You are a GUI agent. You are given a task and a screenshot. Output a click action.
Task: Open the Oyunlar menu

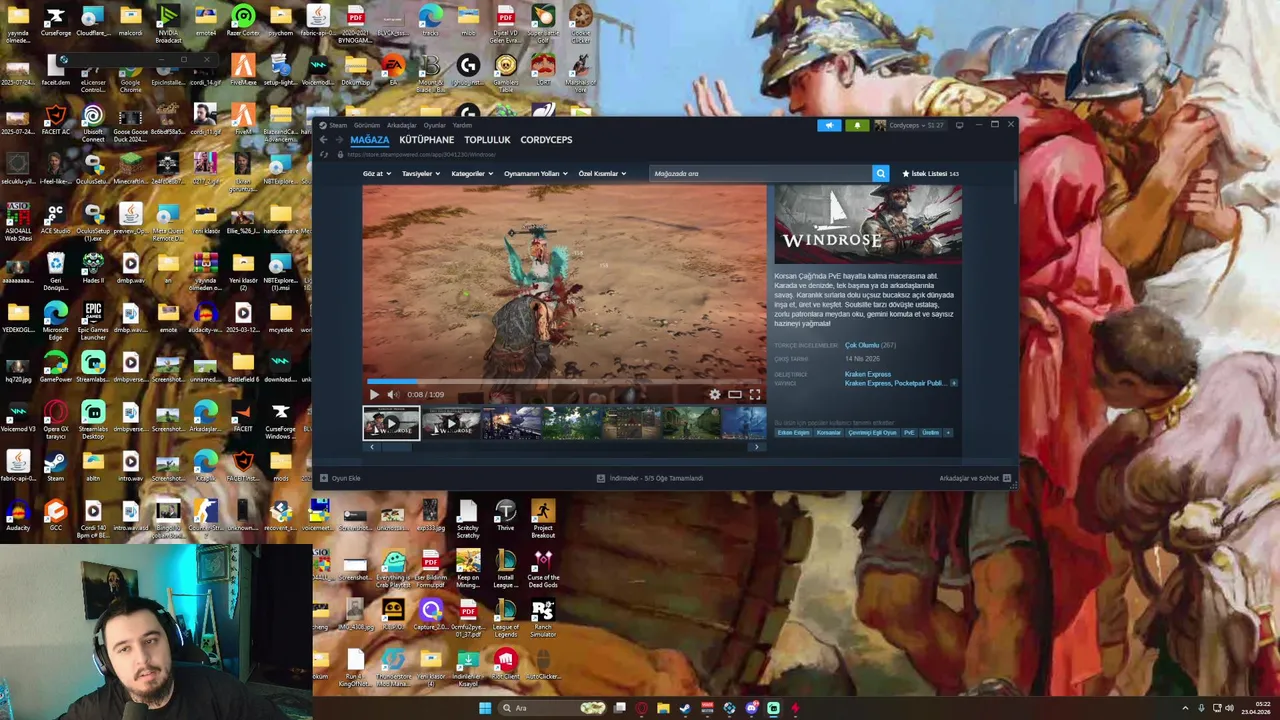pos(434,125)
